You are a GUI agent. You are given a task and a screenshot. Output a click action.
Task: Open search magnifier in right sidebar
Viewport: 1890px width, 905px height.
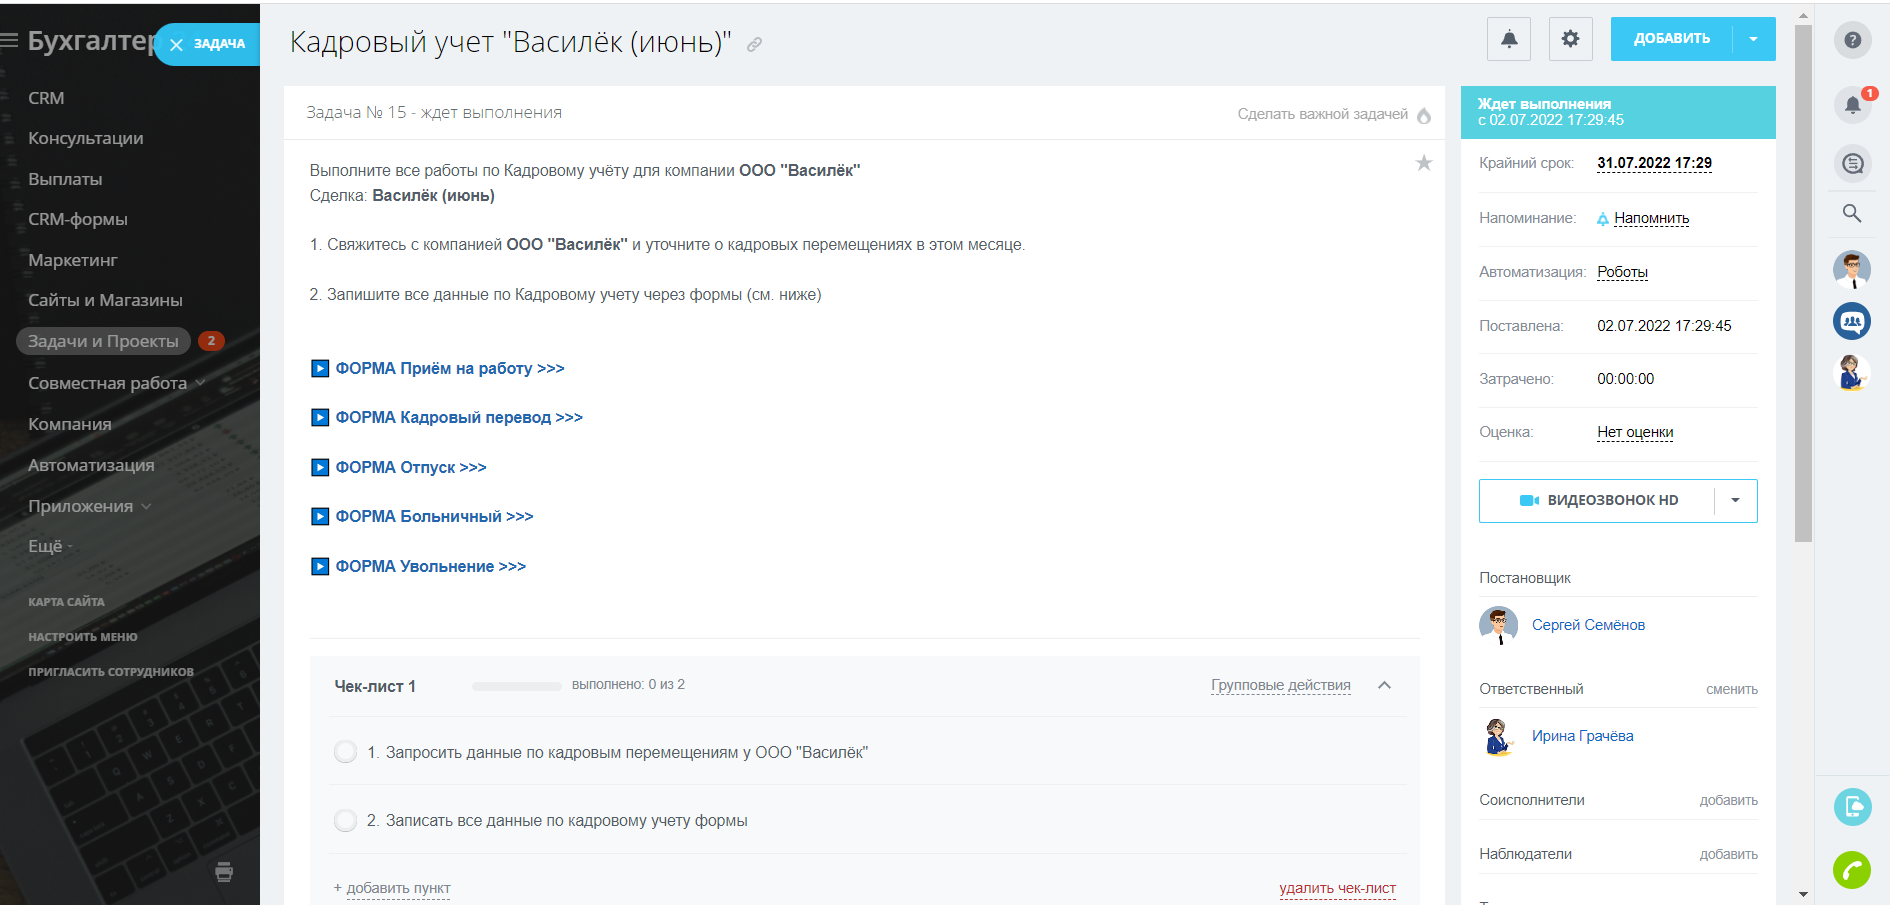1852,213
